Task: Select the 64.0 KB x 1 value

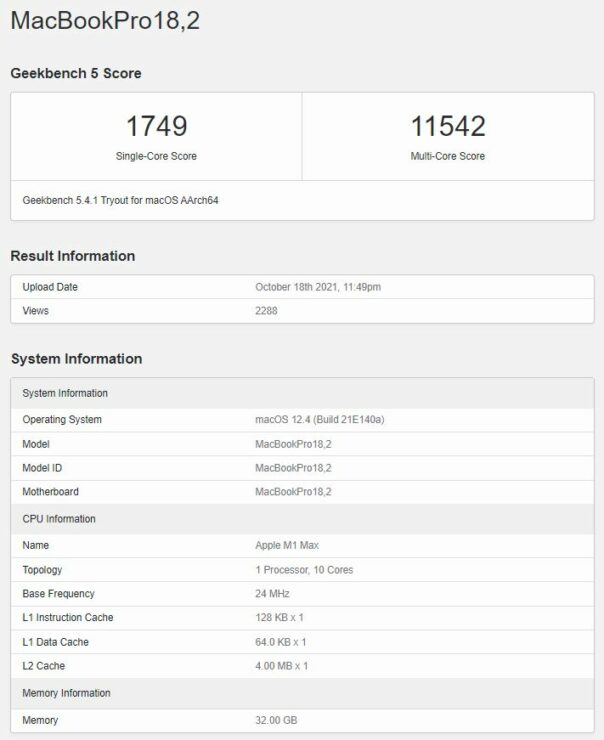Action: pos(281,642)
